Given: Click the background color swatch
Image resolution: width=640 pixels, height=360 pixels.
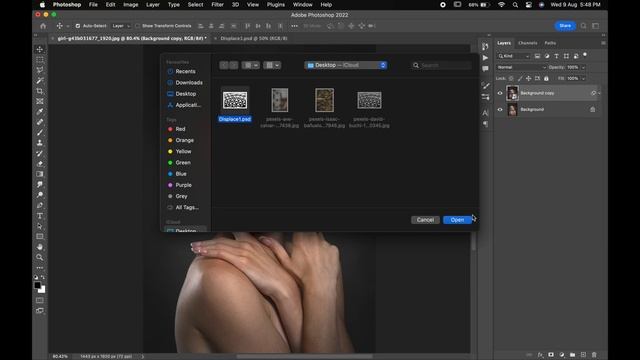Looking at the screenshot, I should [42, 289].
